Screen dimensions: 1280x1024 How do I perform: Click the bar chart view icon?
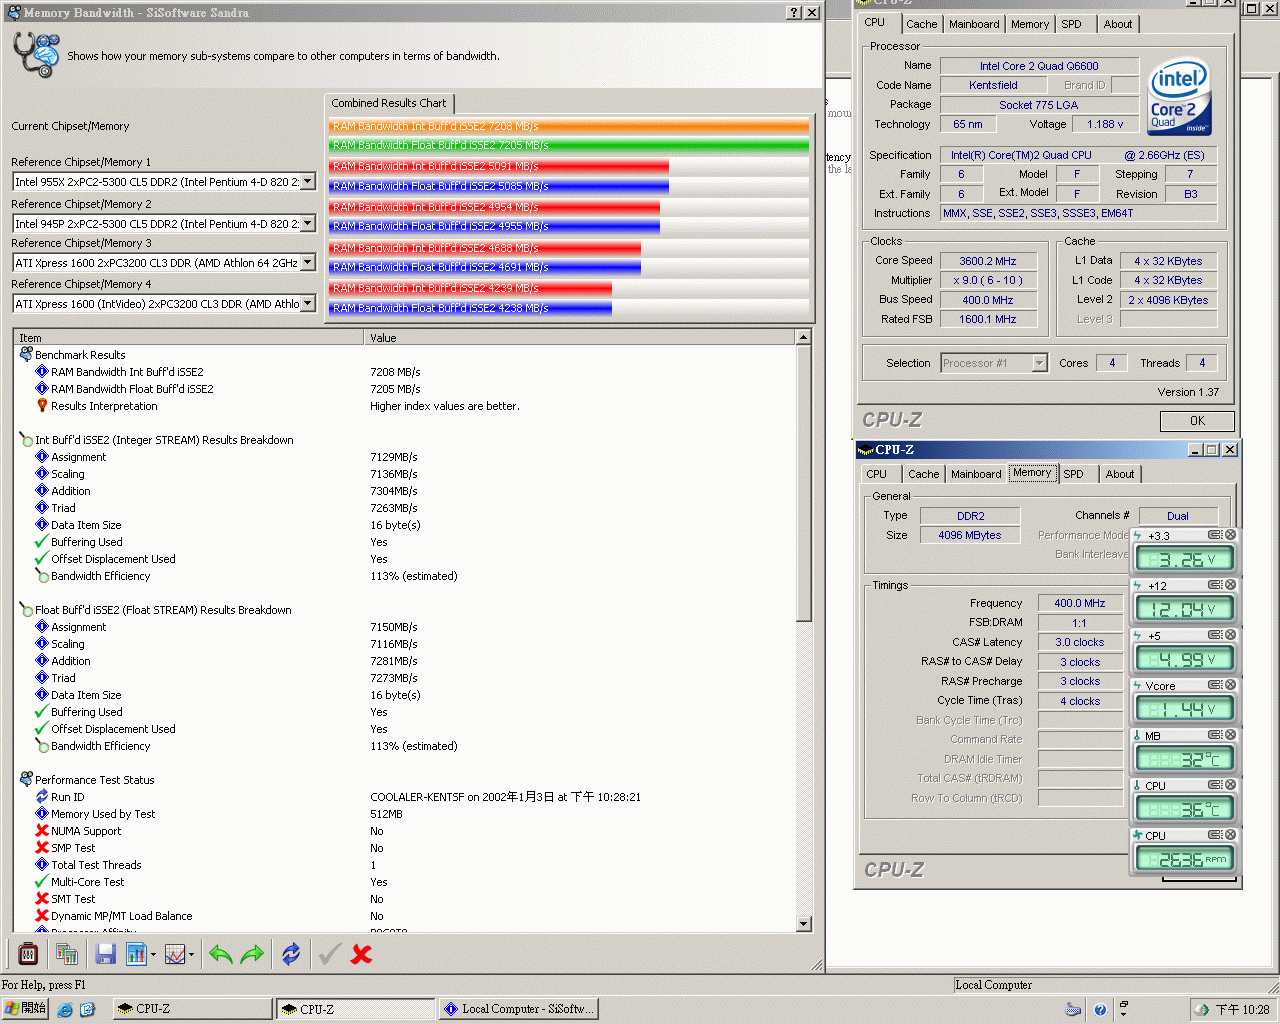[136, 954]
